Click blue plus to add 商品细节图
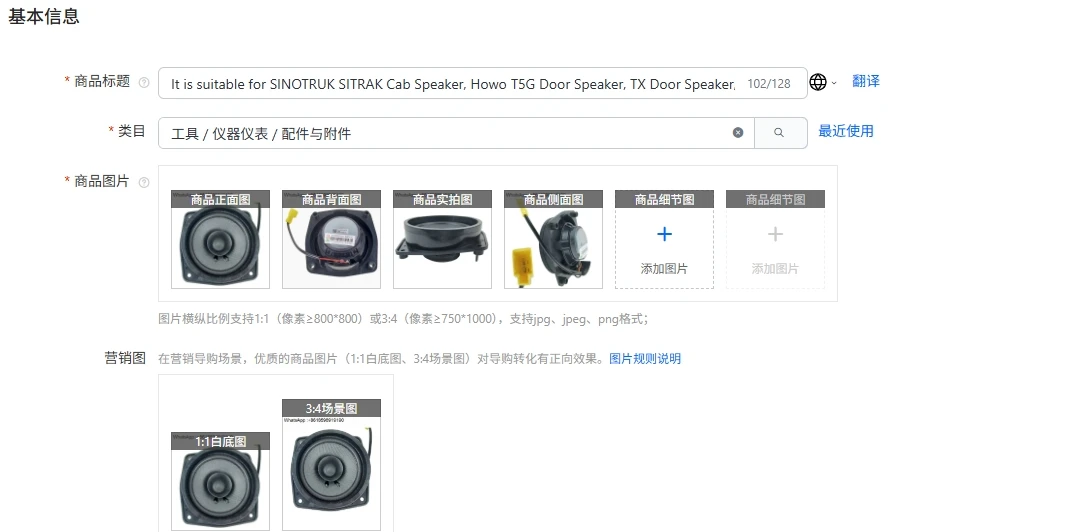Viewport: 1088px width, 532px height. click(x=665, y=234)
